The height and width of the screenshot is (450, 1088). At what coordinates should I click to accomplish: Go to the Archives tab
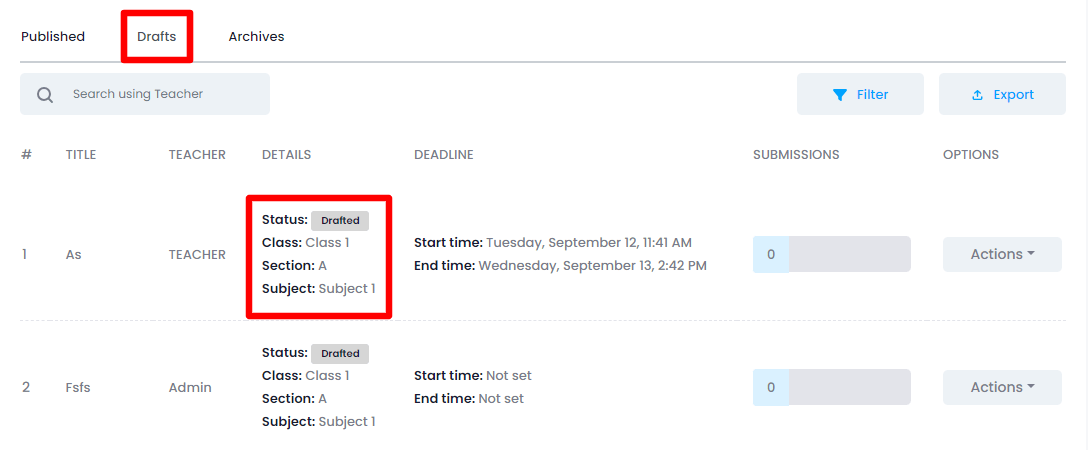pyautogui.click(x=256, y=37)
